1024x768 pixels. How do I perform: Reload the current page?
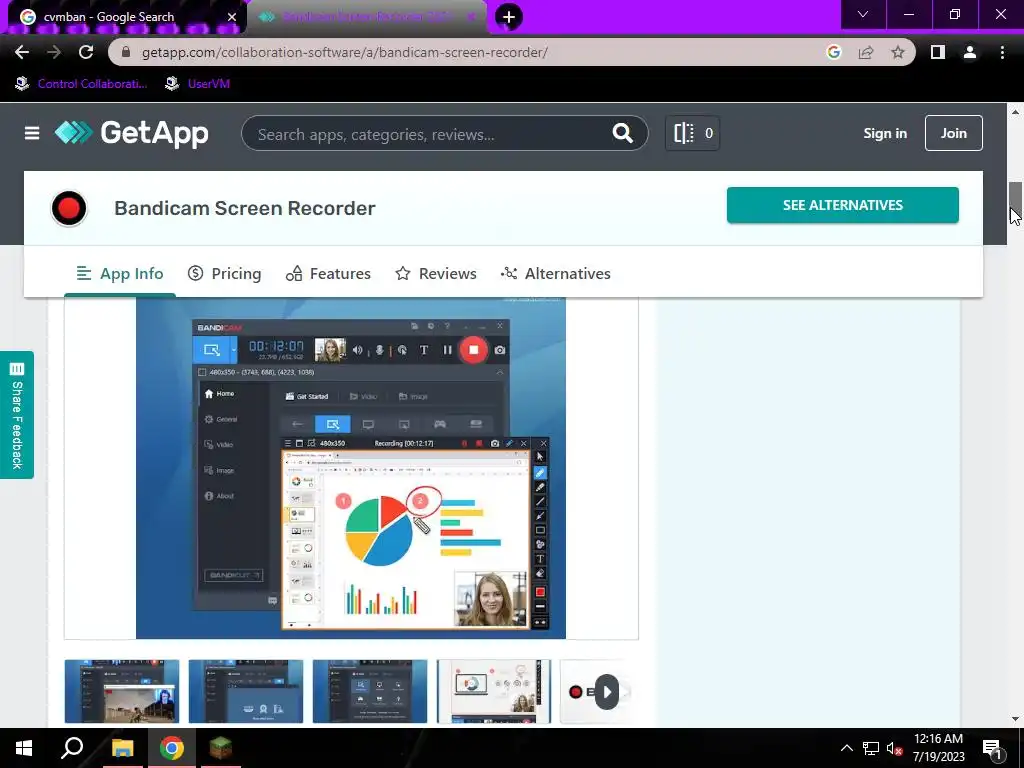tap(86, 52)
